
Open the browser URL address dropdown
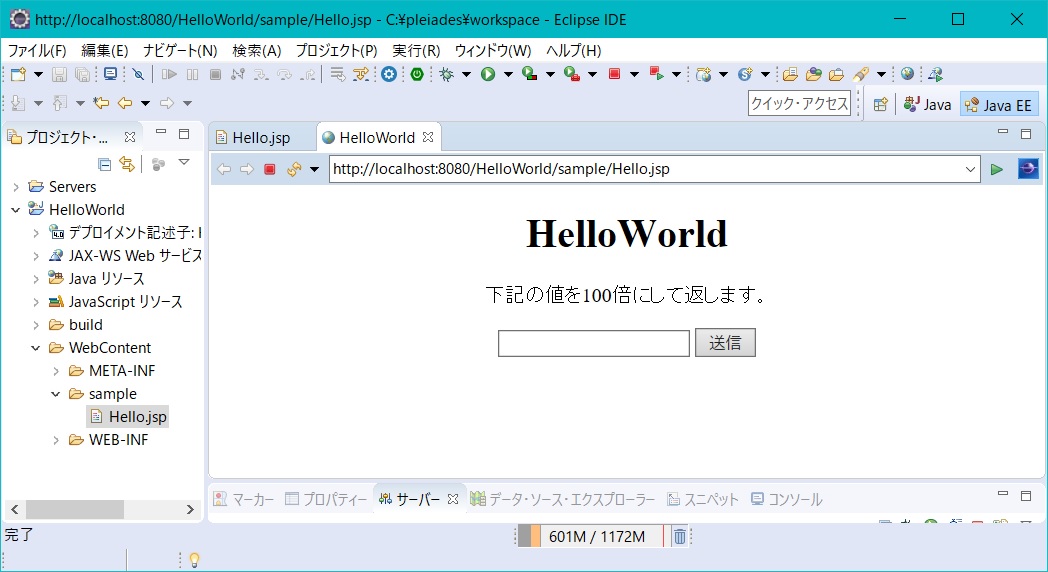970,169
